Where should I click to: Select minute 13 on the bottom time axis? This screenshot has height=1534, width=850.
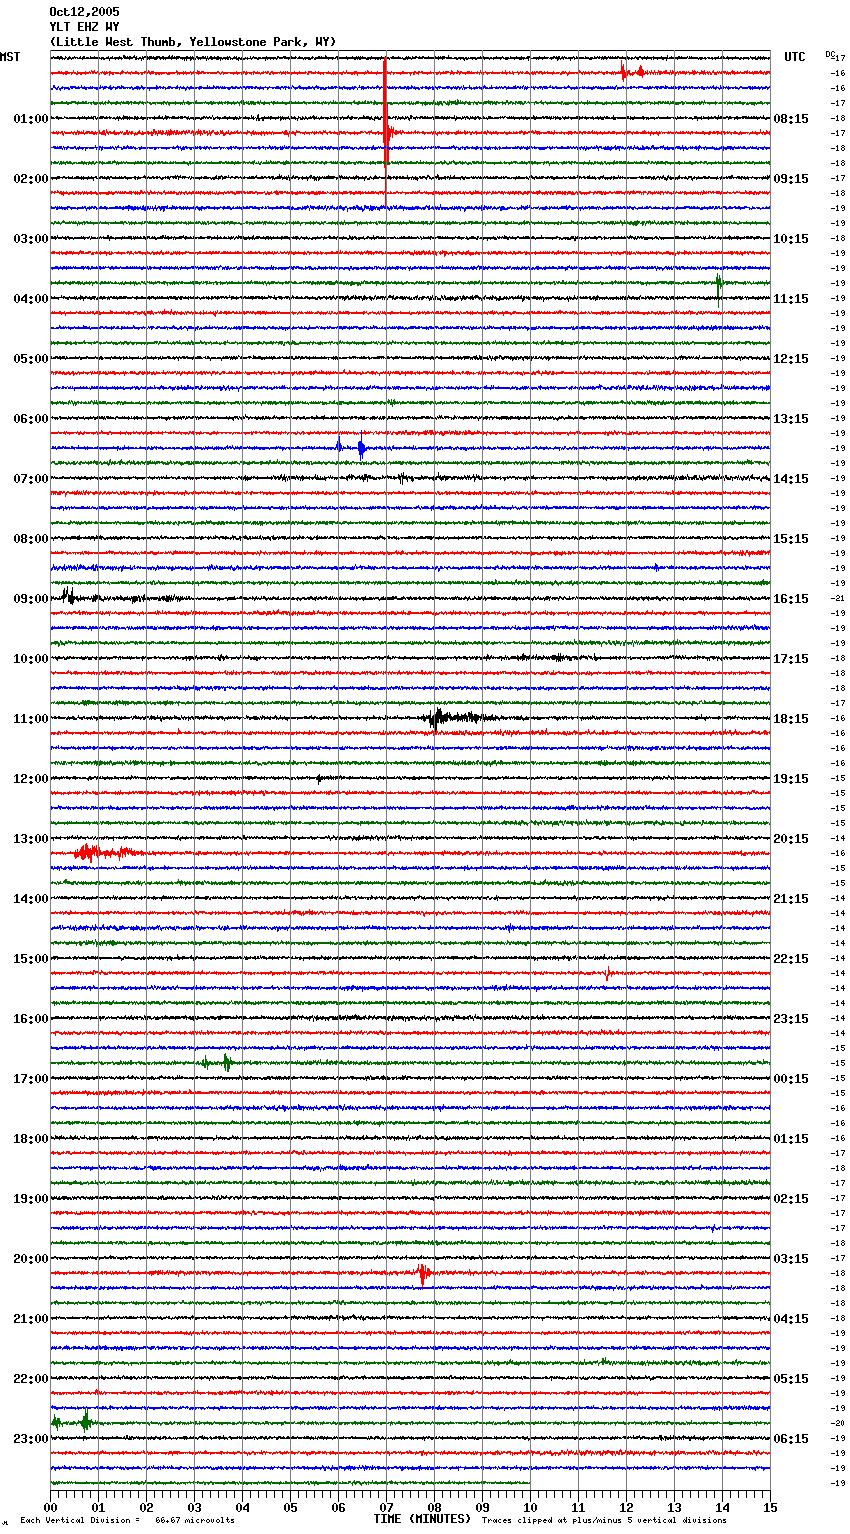pos(674,1507)
